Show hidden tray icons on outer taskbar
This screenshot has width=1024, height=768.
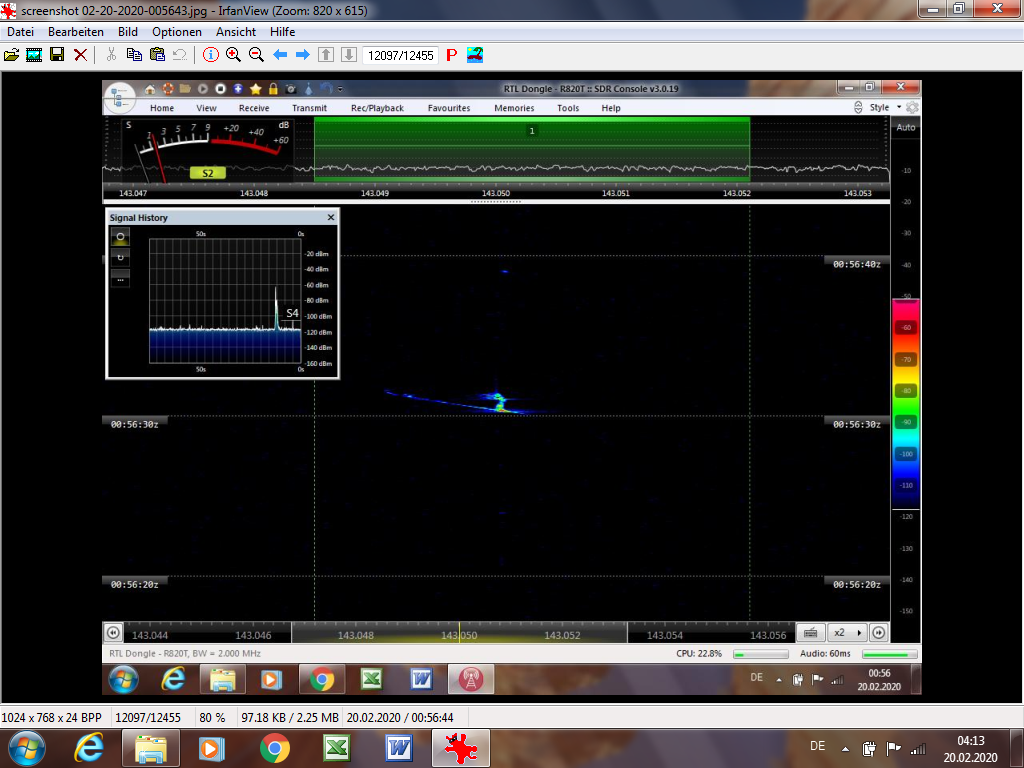point(846,748)
